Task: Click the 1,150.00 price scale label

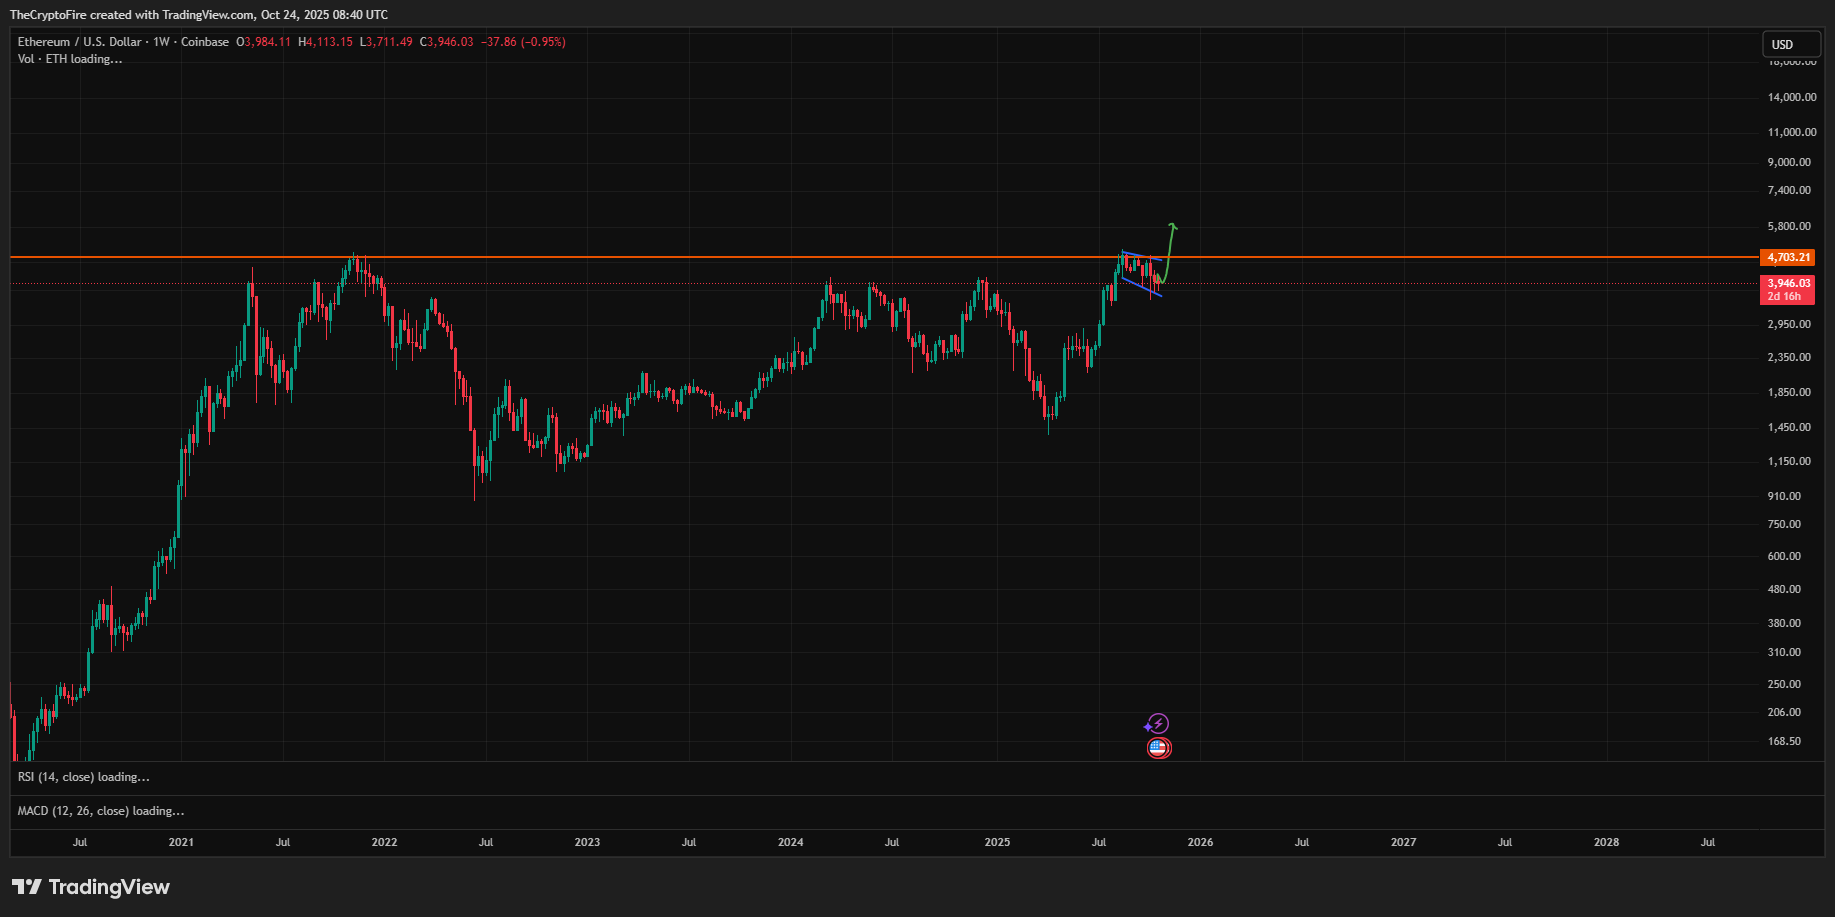Action: pos(1789,461)
